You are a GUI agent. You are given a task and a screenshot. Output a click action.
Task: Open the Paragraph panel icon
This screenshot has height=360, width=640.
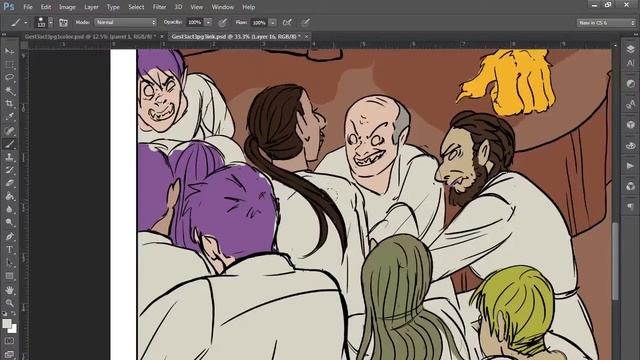[630, 207]
